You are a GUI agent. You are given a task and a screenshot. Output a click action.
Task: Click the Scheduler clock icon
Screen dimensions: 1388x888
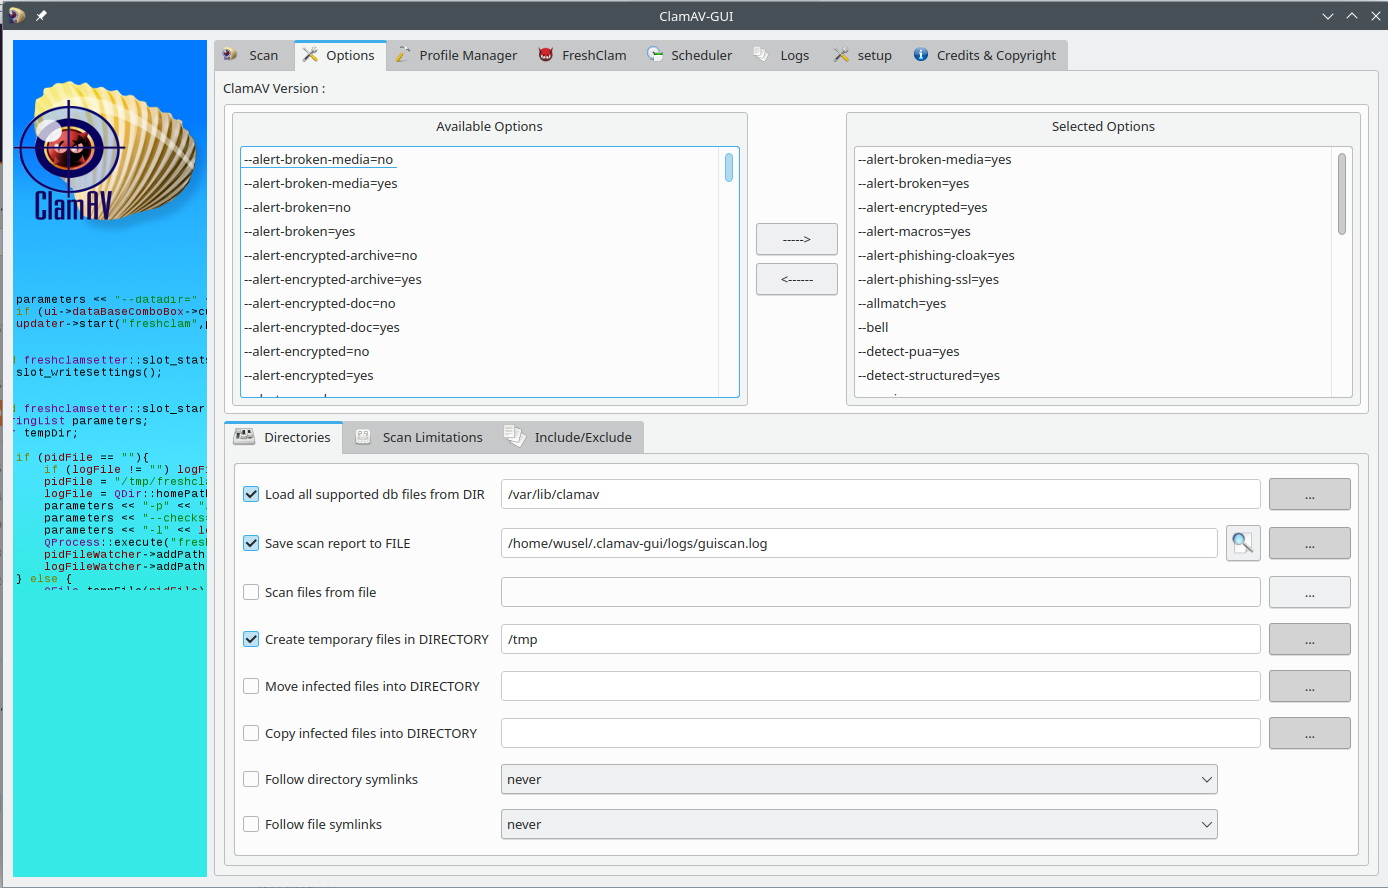coord(655,55)
